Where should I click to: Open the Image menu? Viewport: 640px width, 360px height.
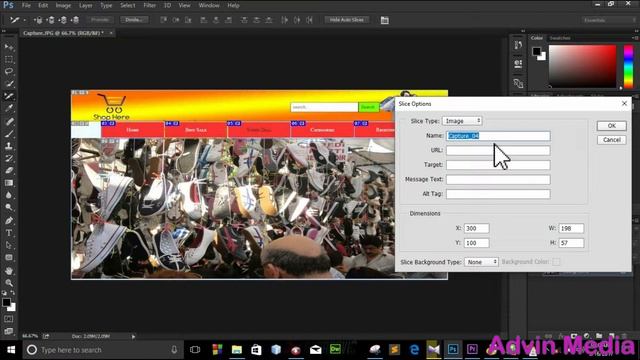63,5
